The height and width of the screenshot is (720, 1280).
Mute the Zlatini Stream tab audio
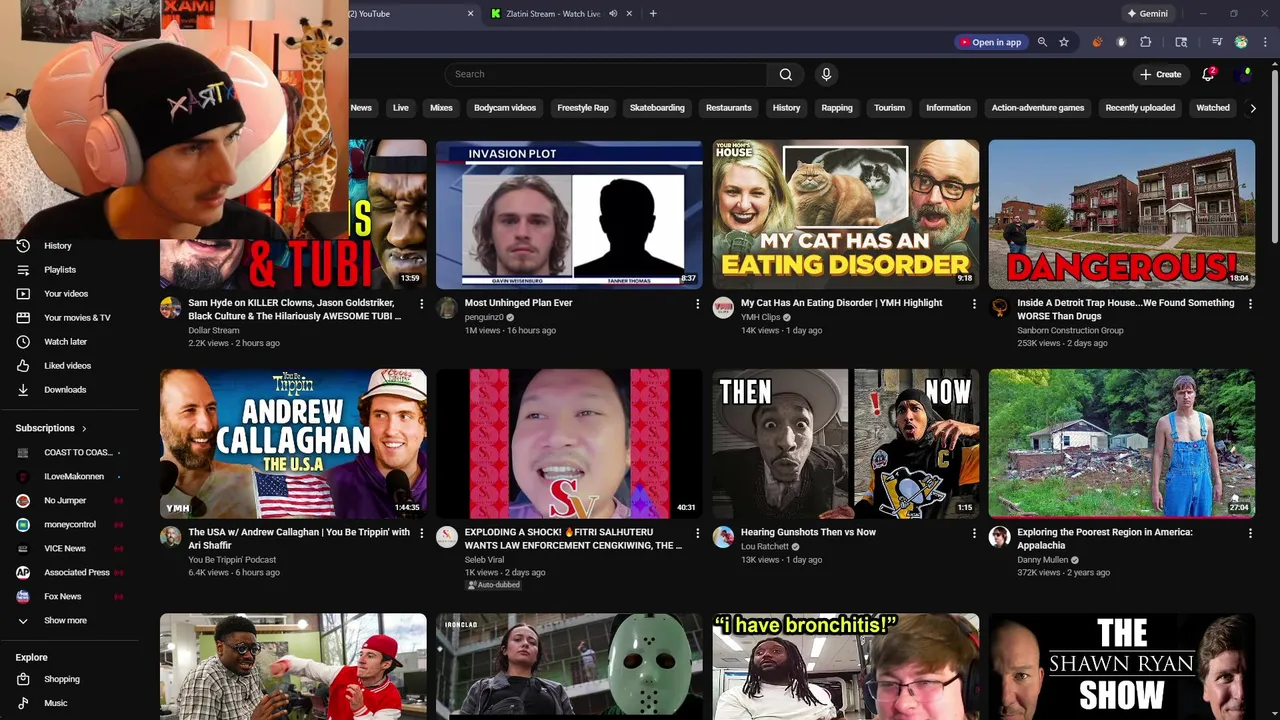point(613,14)
